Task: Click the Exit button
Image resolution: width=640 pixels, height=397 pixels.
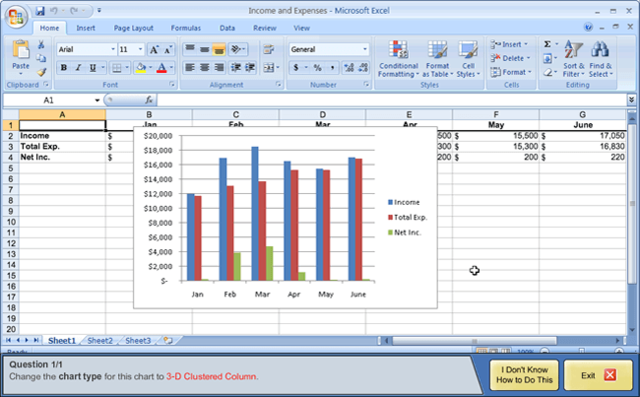Action: [598, 375]
